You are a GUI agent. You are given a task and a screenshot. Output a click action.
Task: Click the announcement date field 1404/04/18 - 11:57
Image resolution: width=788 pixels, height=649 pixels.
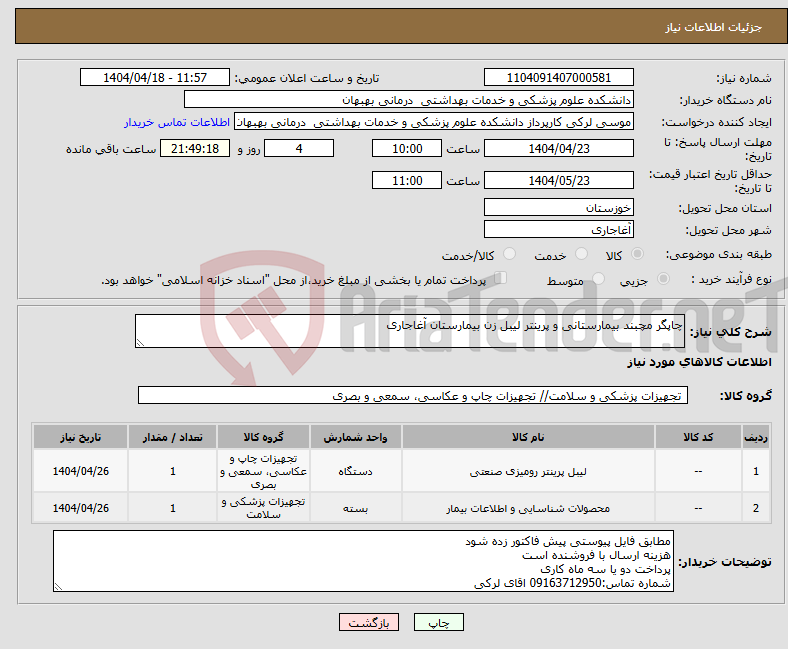point(155,77)
